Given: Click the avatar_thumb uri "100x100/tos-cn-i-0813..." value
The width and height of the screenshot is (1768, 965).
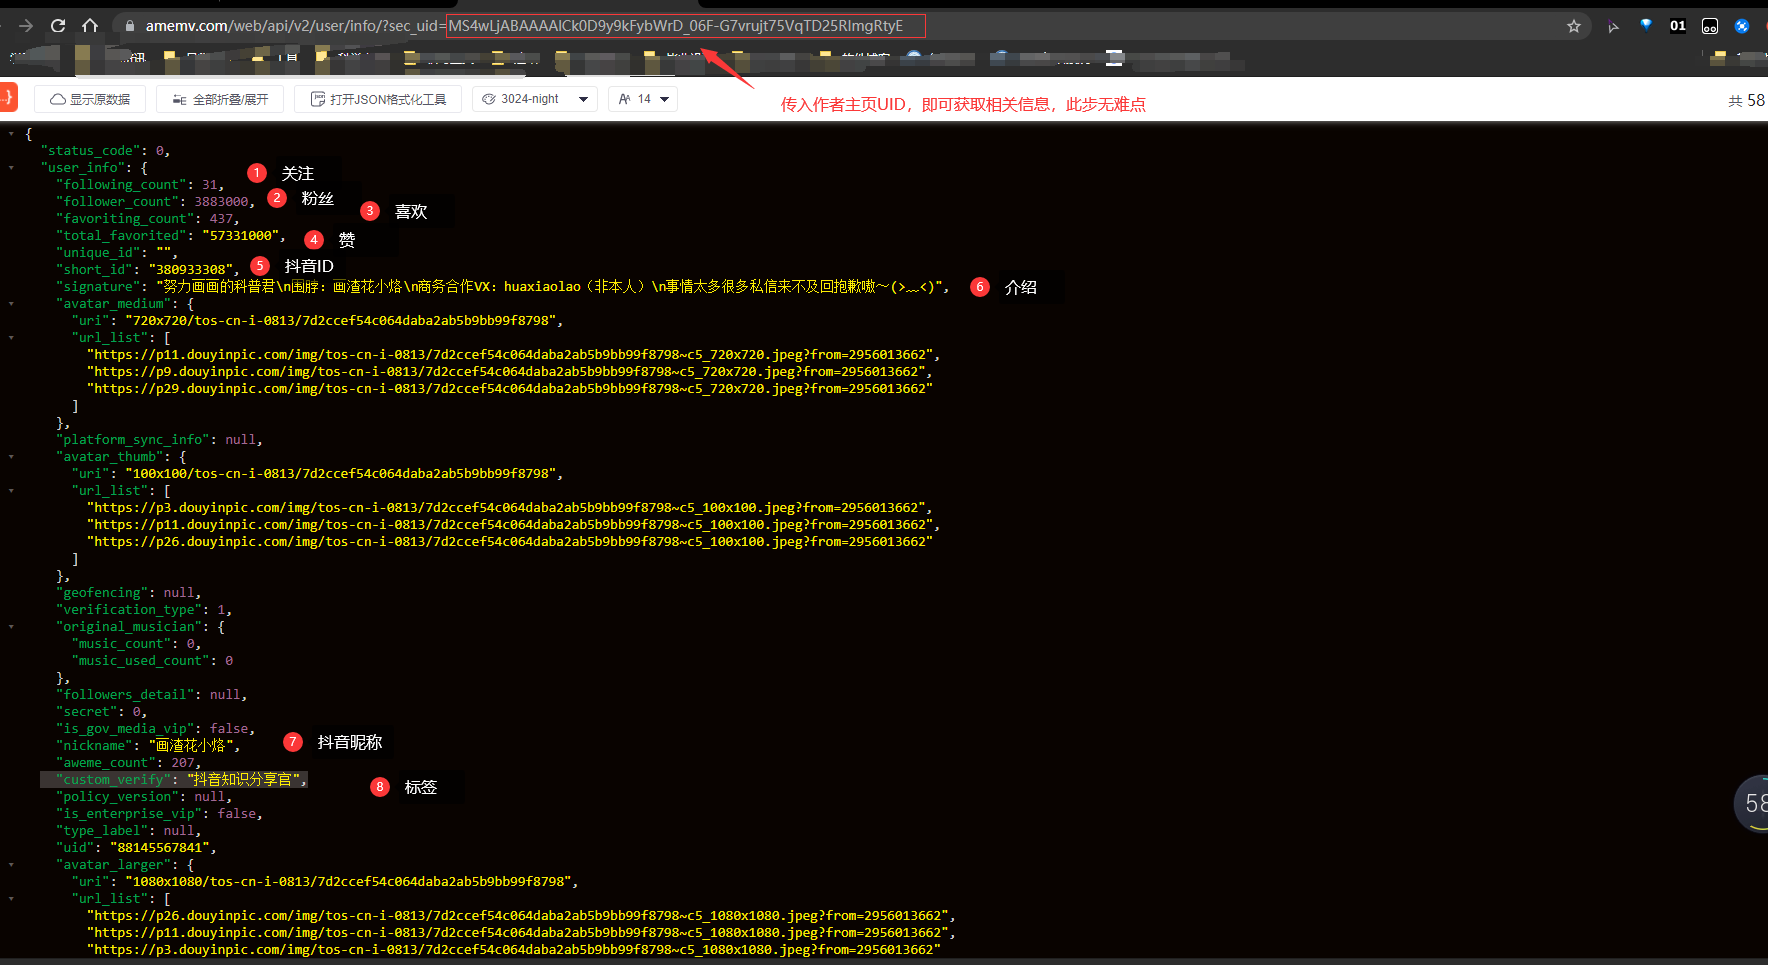Looking at the screenshot, I should click(x=341, y=473).
